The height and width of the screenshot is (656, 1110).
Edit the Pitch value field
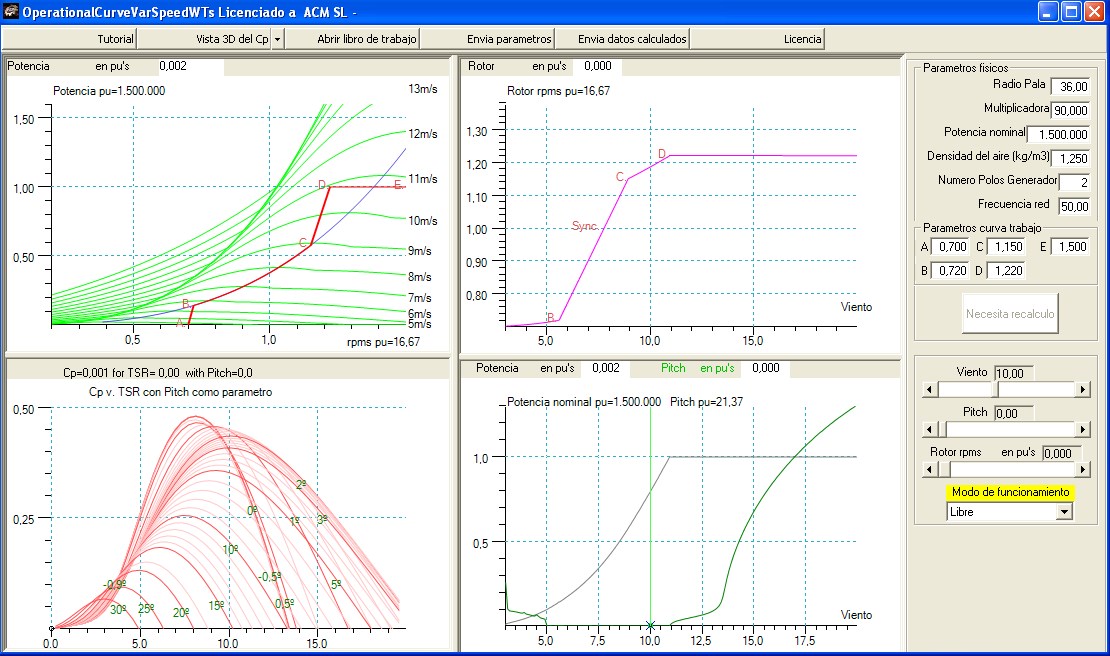tap(1014, 413)
